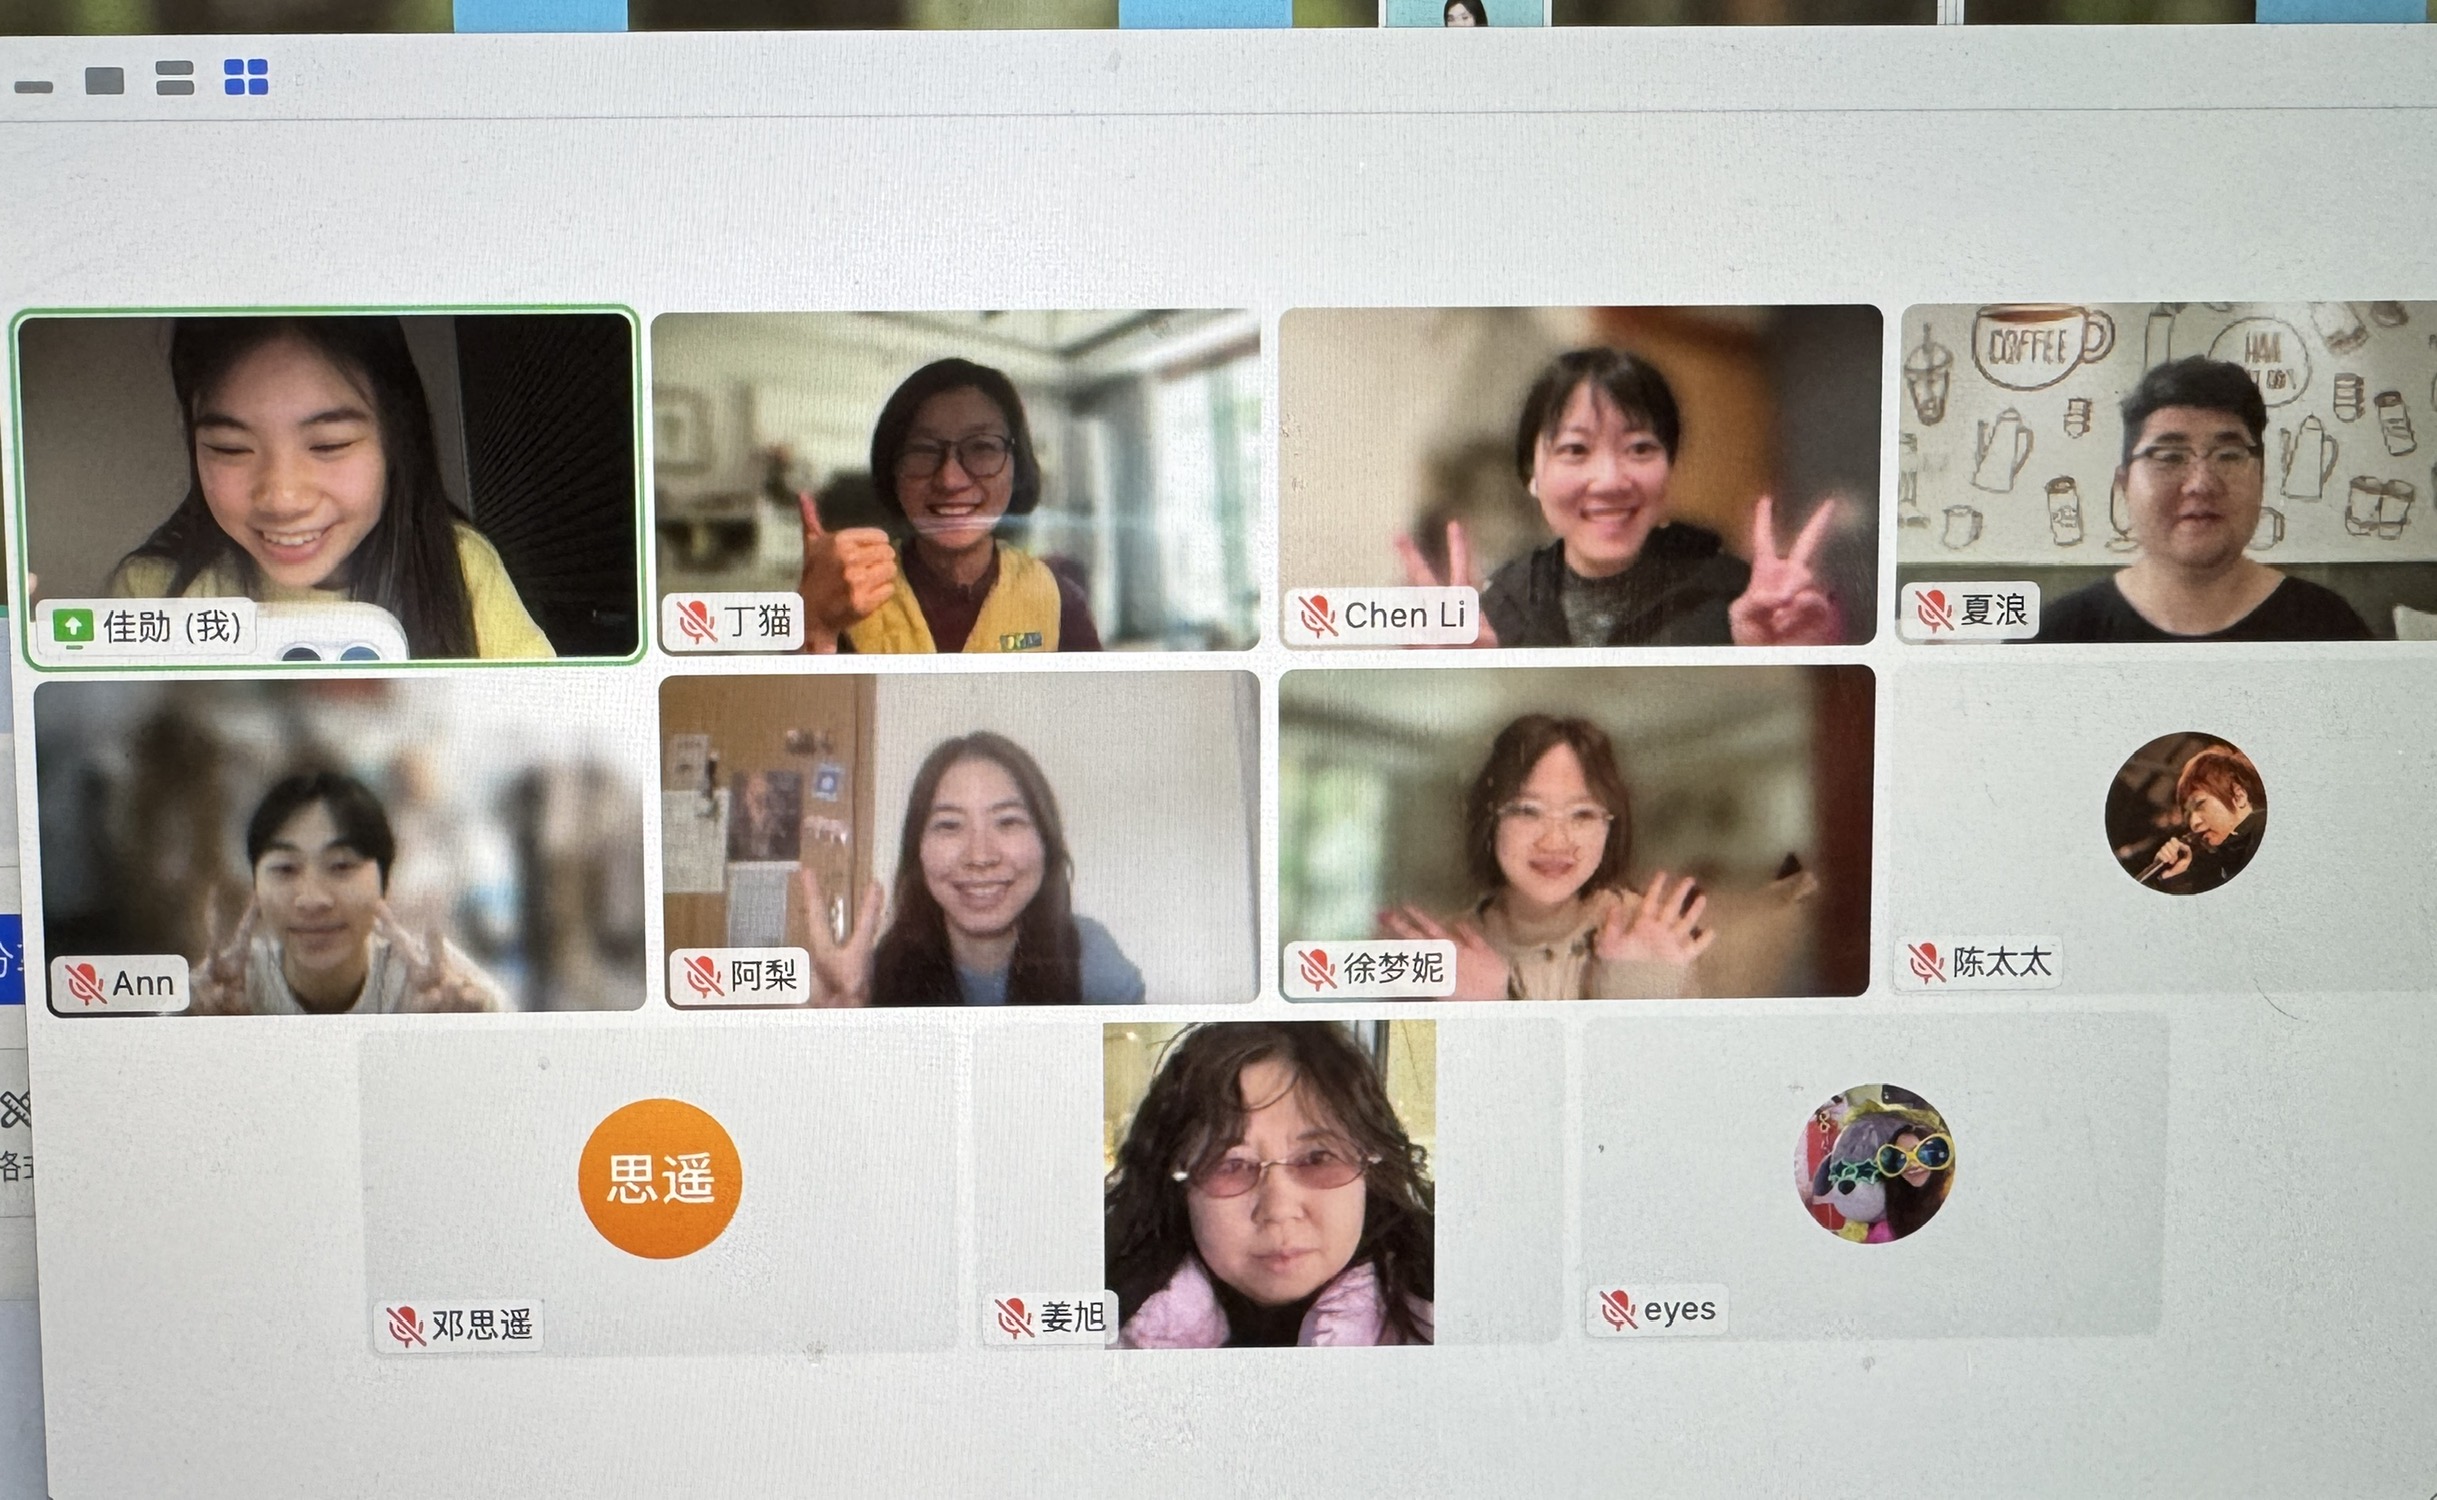Click muted microphone icon next to 陈太太
This screenshot has height=1500, width=2437.
tap(1926, 962)
